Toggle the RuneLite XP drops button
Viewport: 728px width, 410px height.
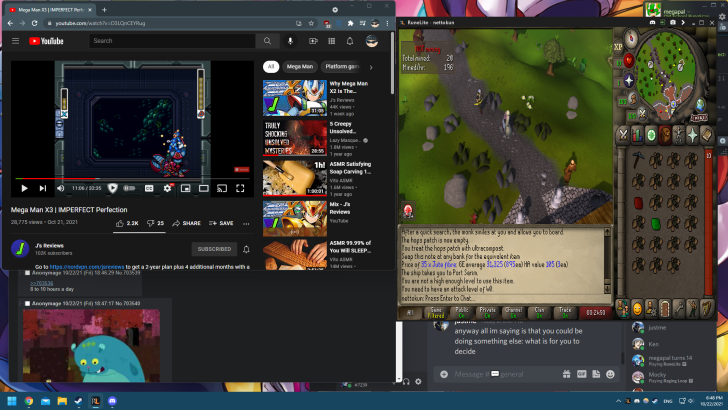(618, 47)
